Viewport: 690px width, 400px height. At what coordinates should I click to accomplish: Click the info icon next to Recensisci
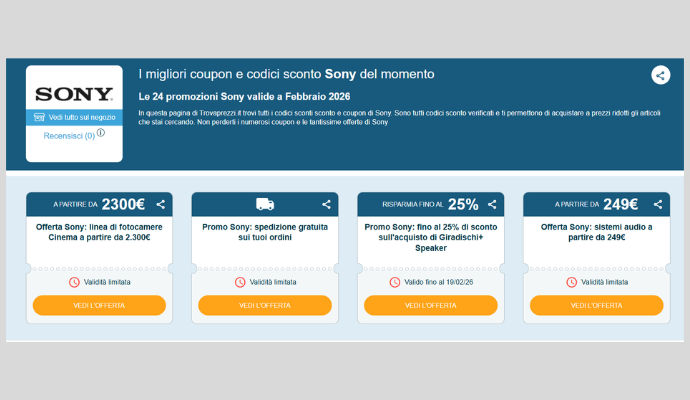[x=101, y=132]
